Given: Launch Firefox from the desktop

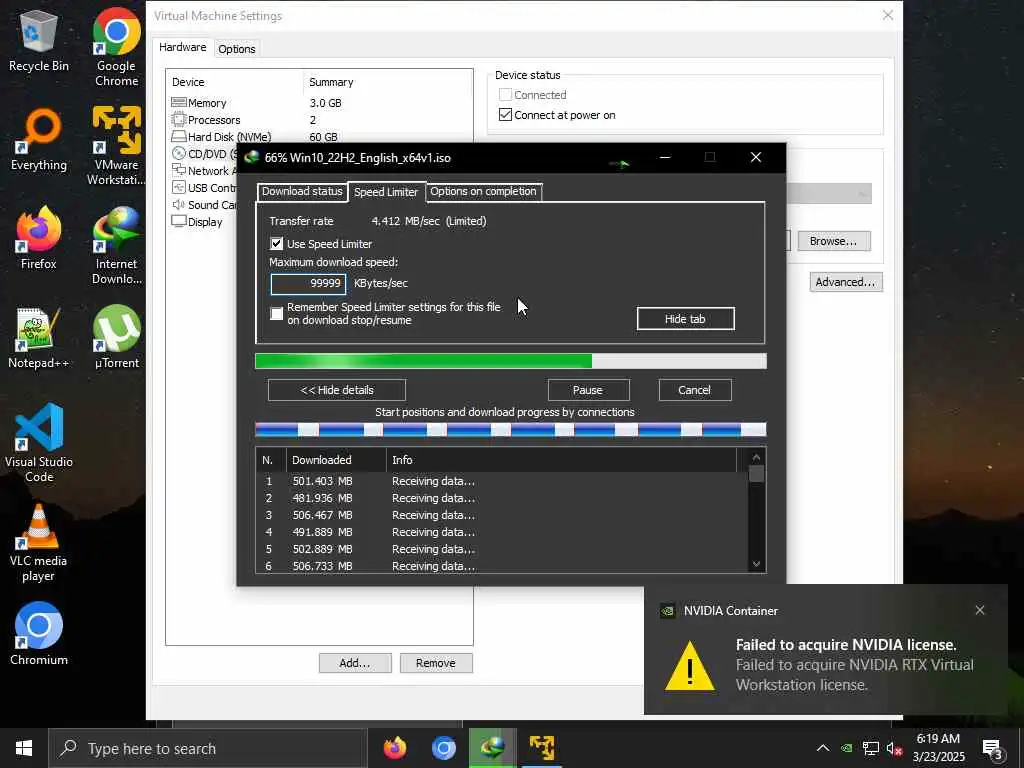Looking at the screenshot, I should click(x=39, y=238).
